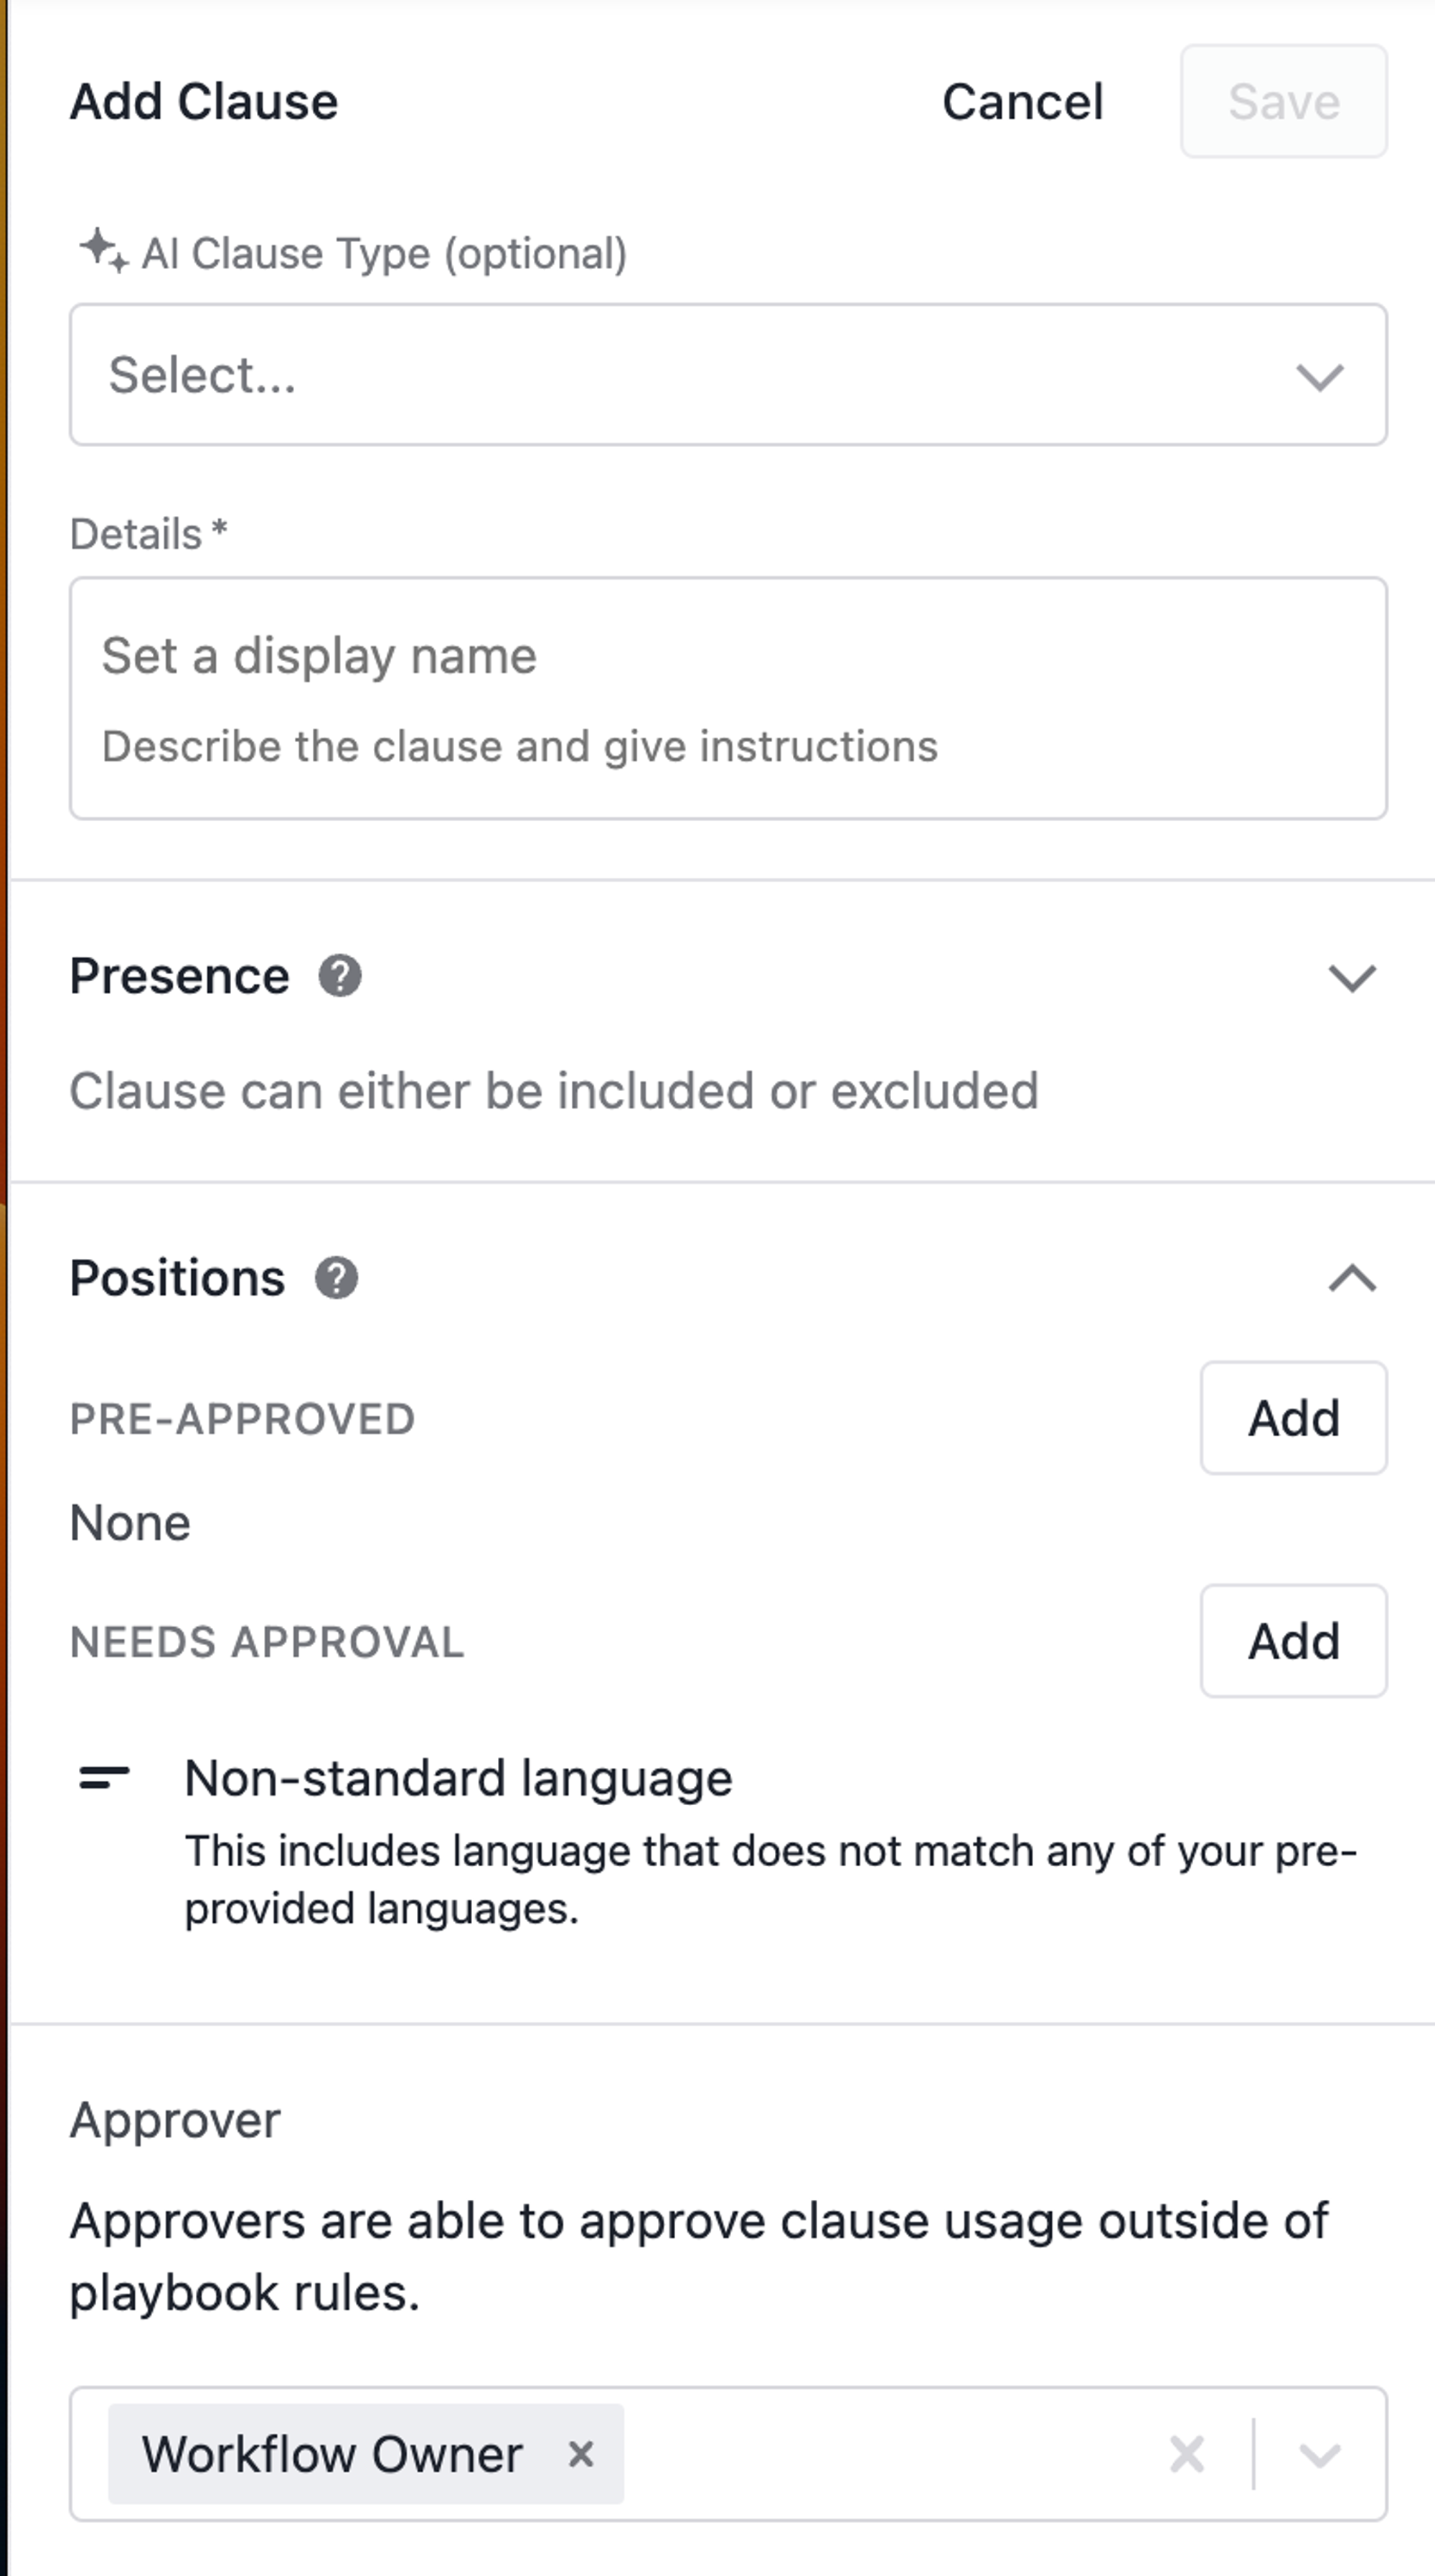Add a Pre-Approved position

pyautogui.click(x=1294, y=1418)
